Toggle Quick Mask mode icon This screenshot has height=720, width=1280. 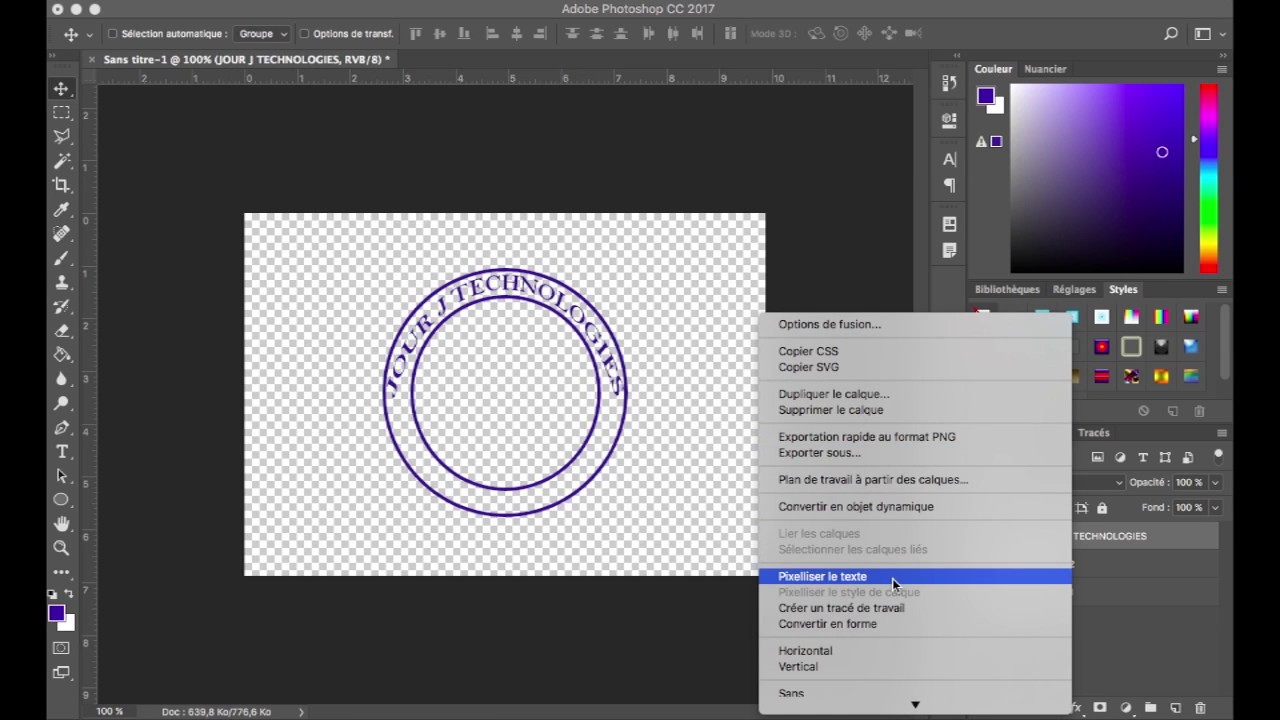(62, 648)
